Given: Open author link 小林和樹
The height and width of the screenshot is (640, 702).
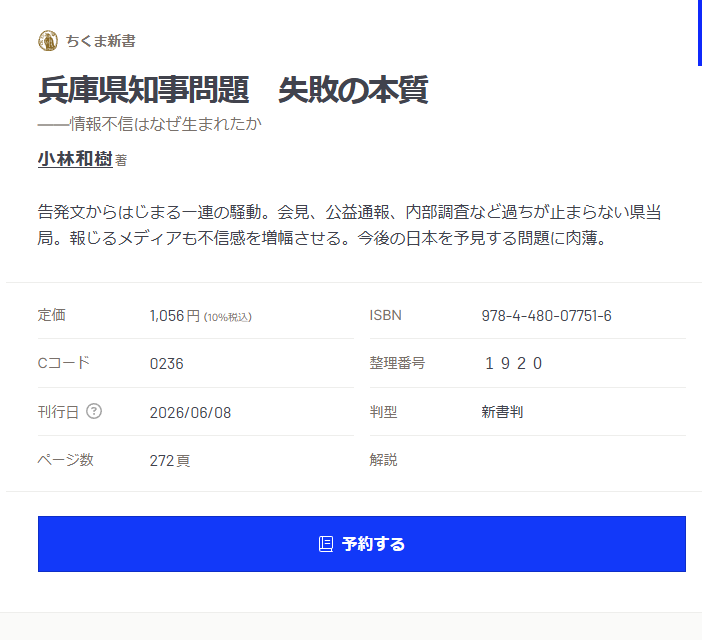Looking at the screenshot, I should pos(75,159).
